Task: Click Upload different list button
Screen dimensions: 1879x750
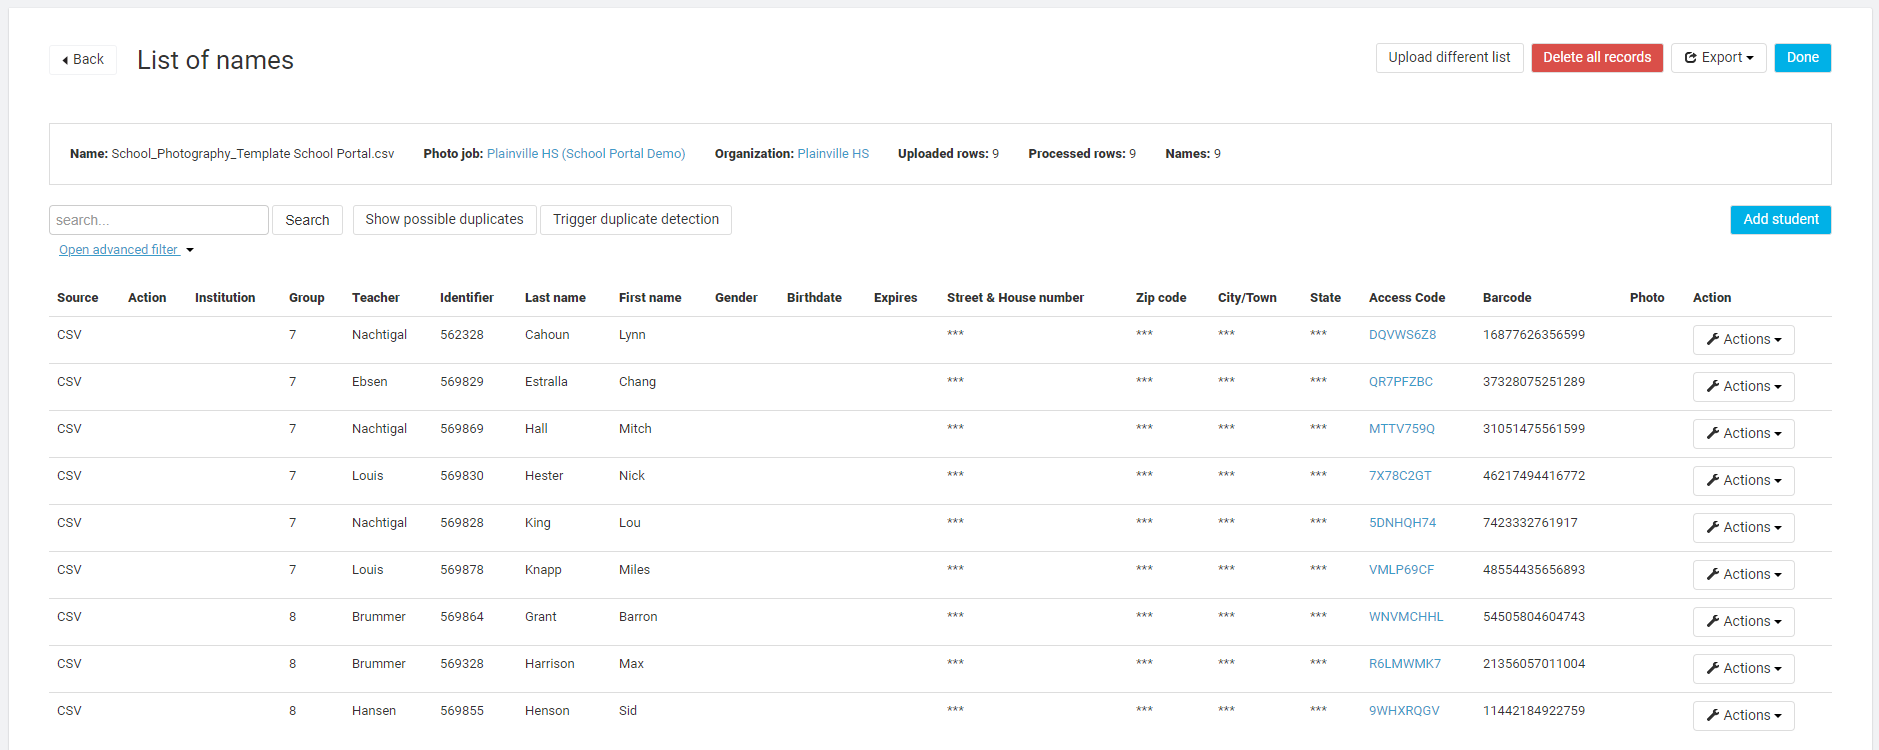Action: [x=1449, y=58]
